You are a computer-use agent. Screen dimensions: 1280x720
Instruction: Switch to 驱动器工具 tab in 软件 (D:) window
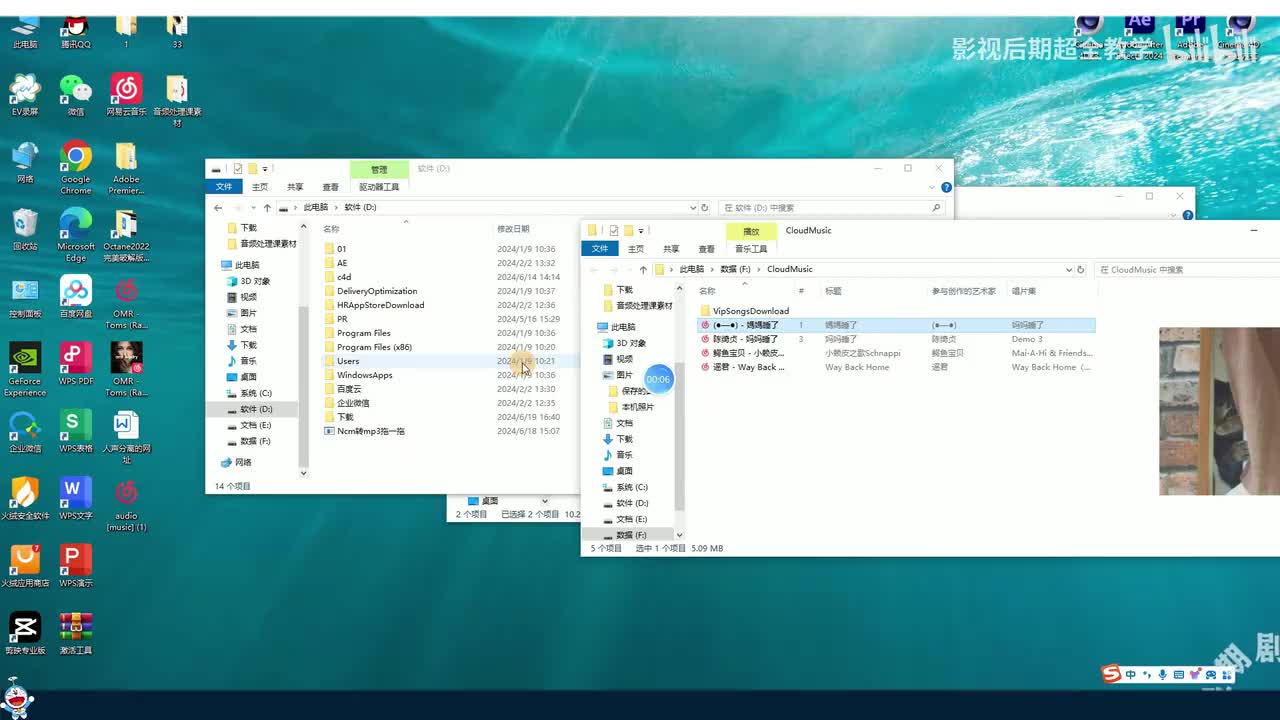(x=379, y=187)
